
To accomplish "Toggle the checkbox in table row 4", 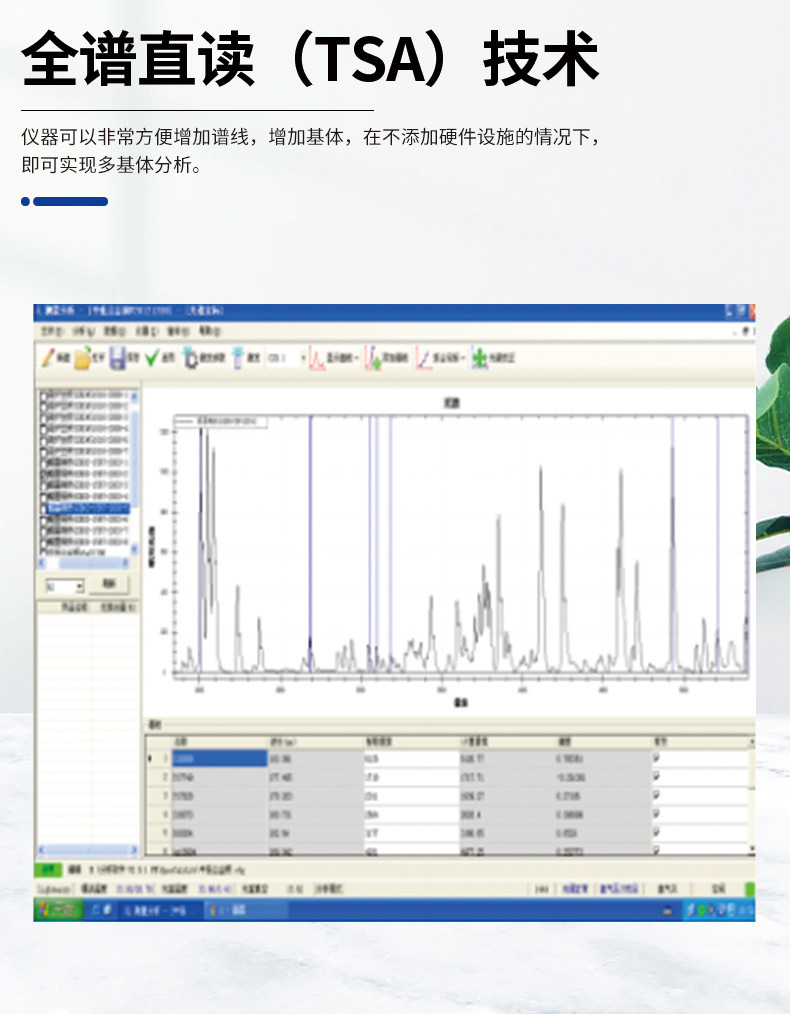I will point(656,814).
